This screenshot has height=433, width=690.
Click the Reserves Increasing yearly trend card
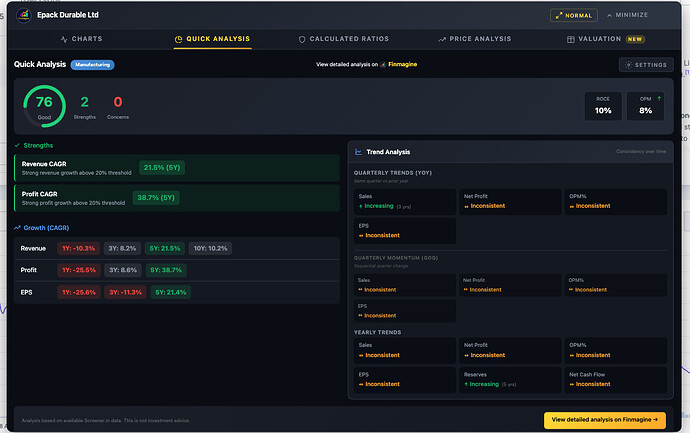point(509,379)
